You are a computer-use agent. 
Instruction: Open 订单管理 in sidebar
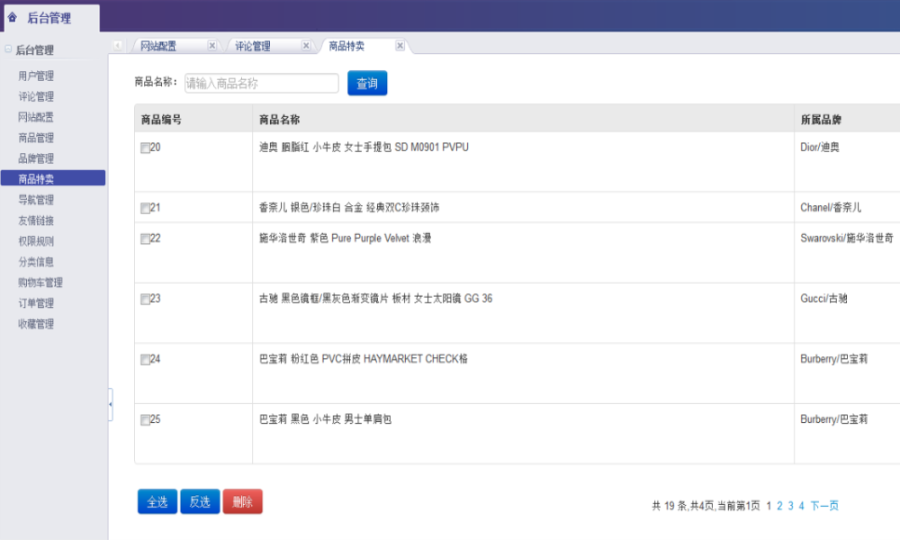coord(36,303)
